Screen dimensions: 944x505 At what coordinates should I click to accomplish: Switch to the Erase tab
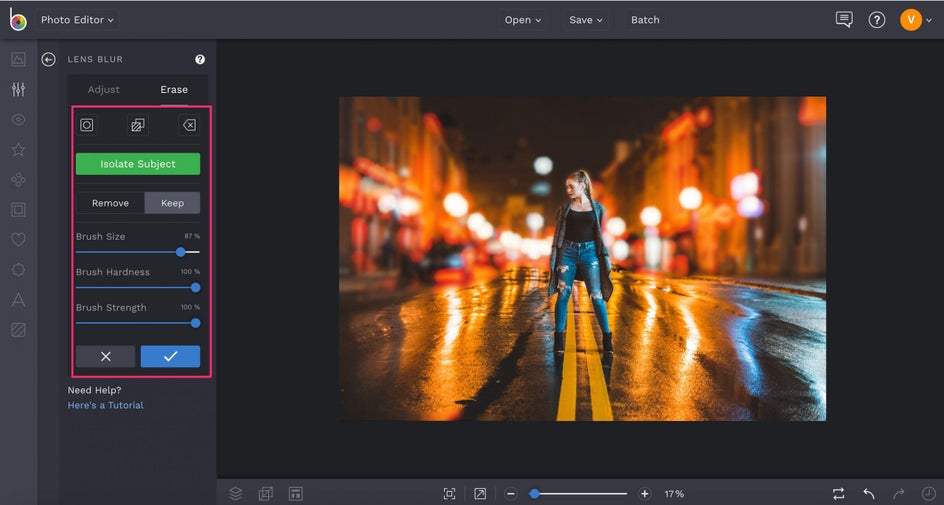(174, 90)
